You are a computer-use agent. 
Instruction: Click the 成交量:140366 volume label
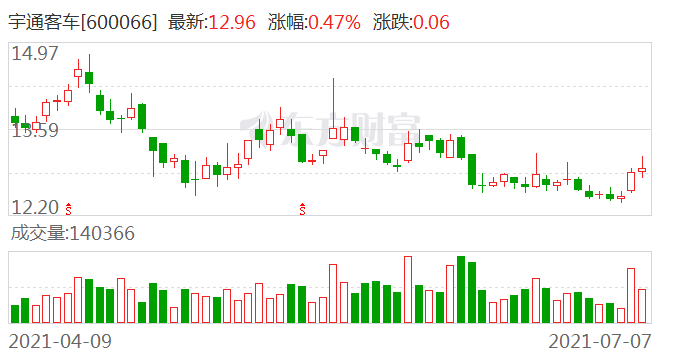pos(72,233)
